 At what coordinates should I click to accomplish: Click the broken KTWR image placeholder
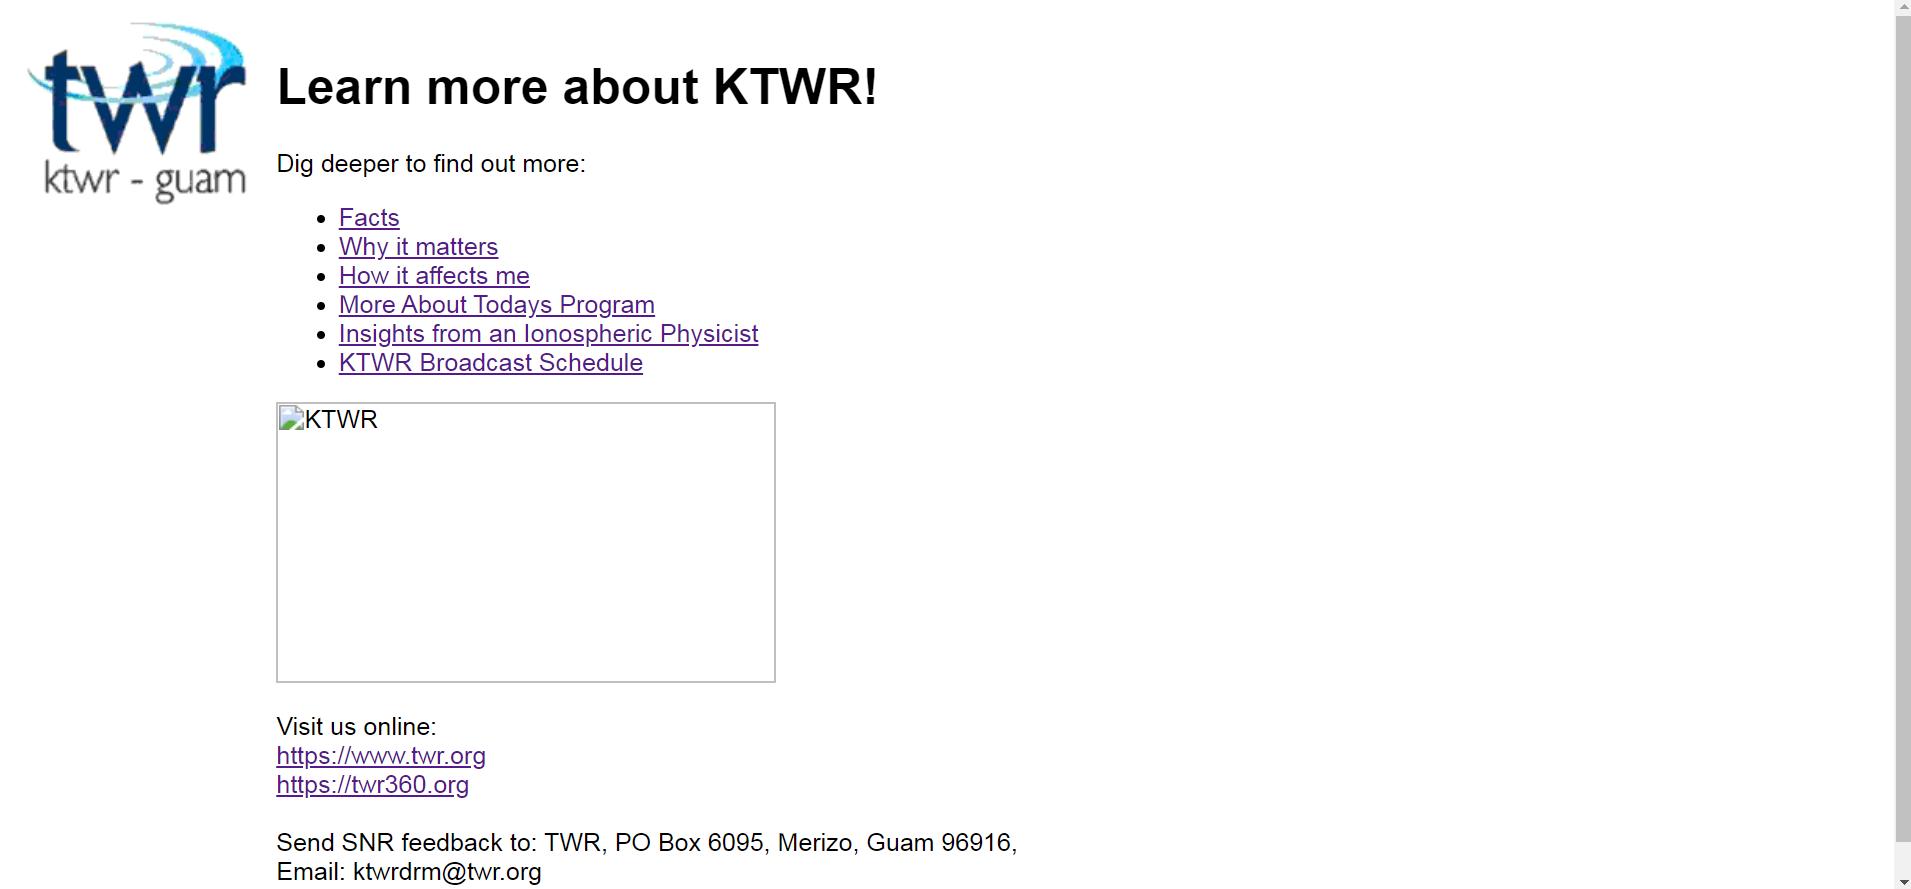point(526,542)
